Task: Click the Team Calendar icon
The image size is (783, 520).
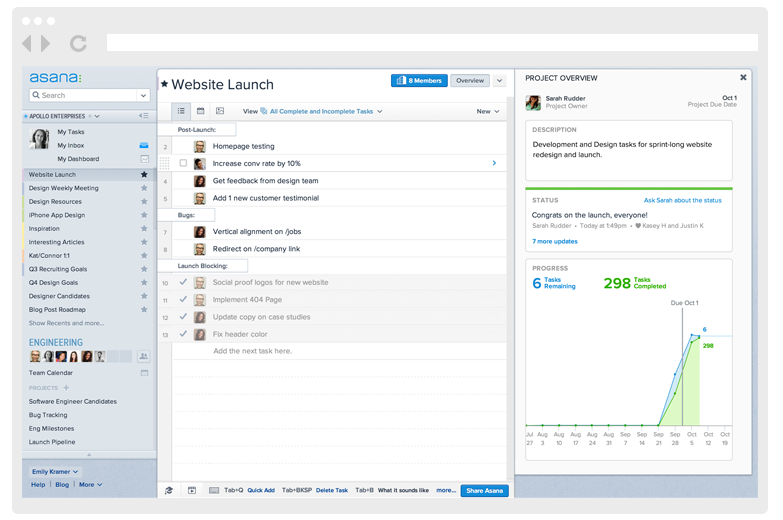Action: pos(144,373)
